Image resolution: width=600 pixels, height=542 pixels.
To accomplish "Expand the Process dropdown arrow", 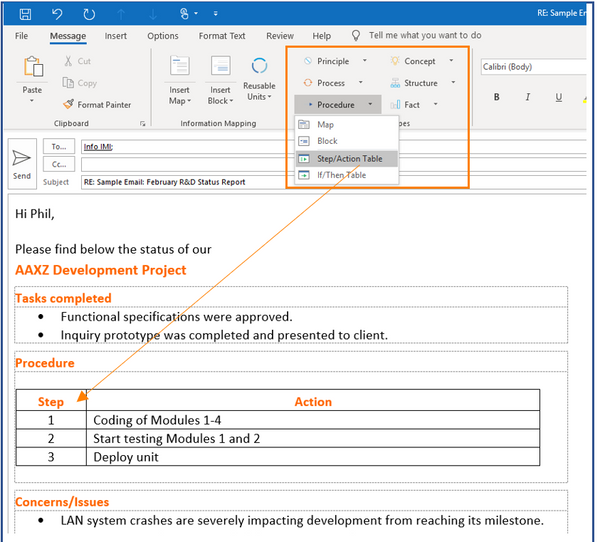I will click(x=360, y=82).
